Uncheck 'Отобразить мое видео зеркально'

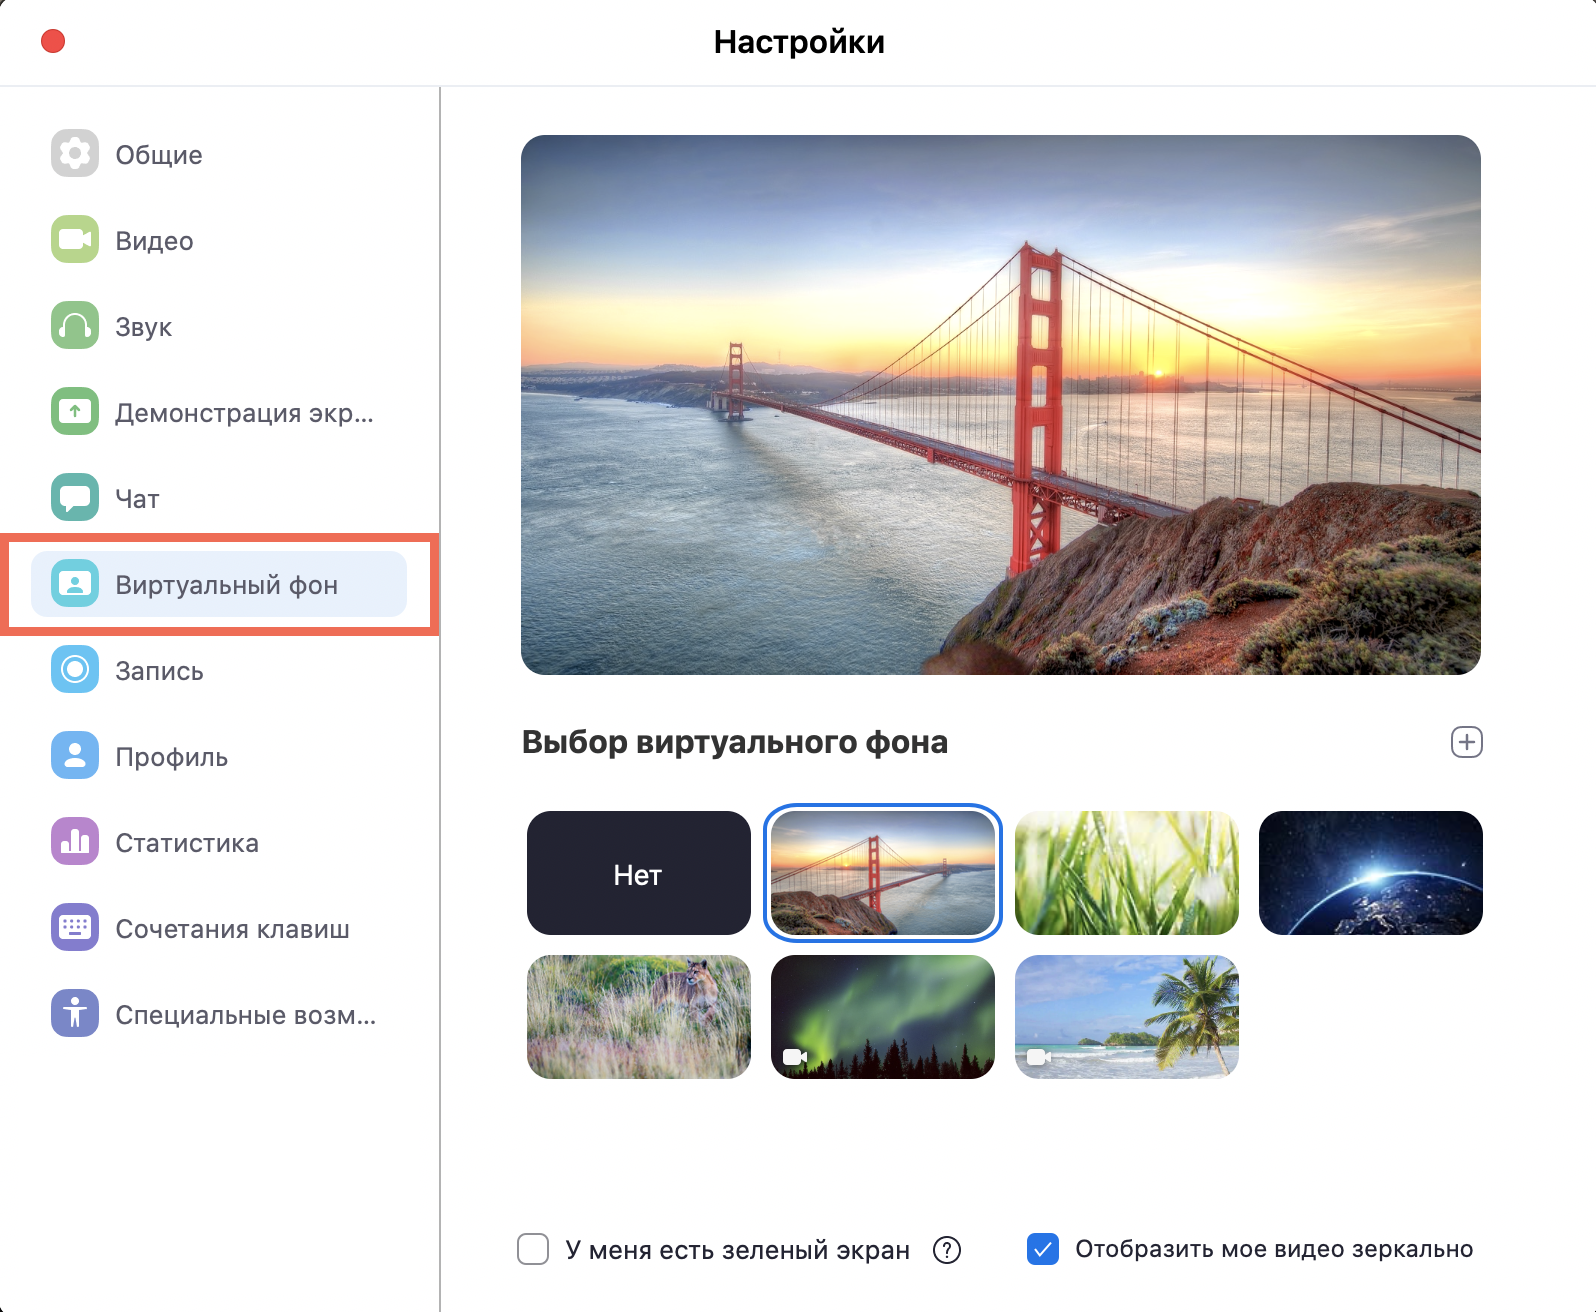pos(1043,1249)
